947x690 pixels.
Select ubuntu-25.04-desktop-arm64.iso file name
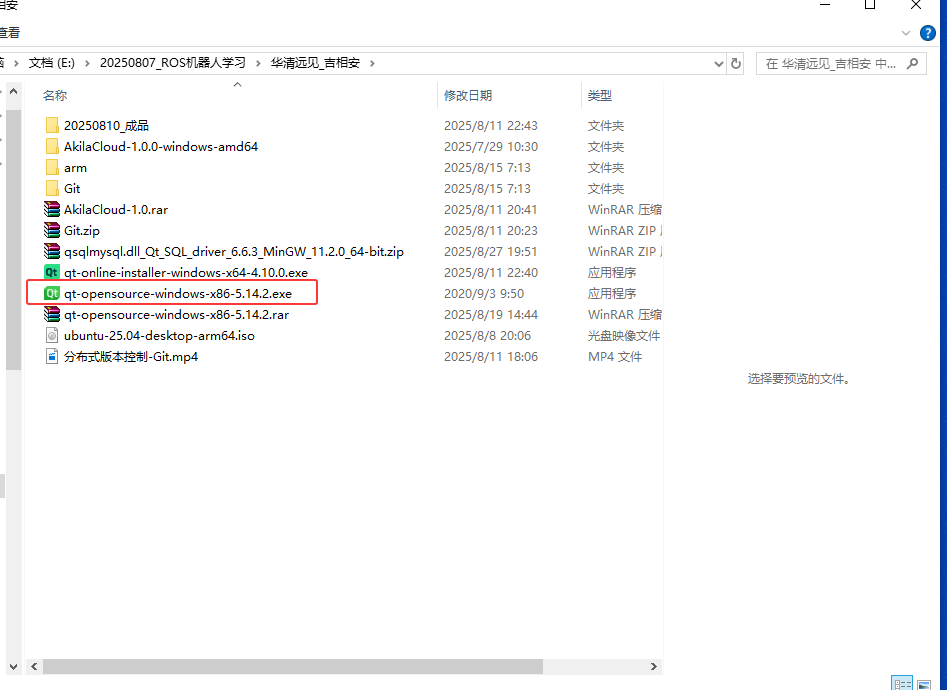tap(159, 335)
